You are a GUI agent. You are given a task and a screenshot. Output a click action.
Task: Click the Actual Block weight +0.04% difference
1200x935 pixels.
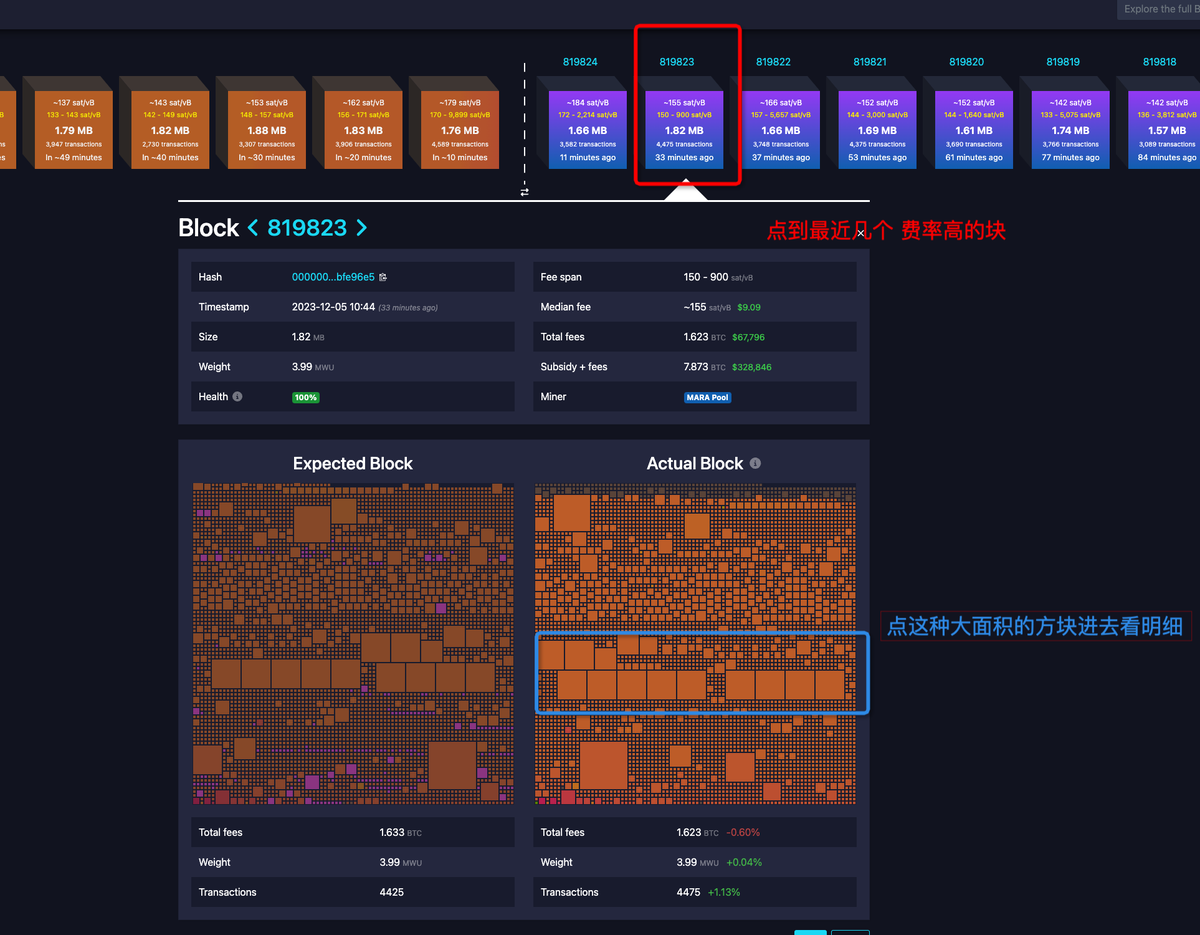pos(744,862)
